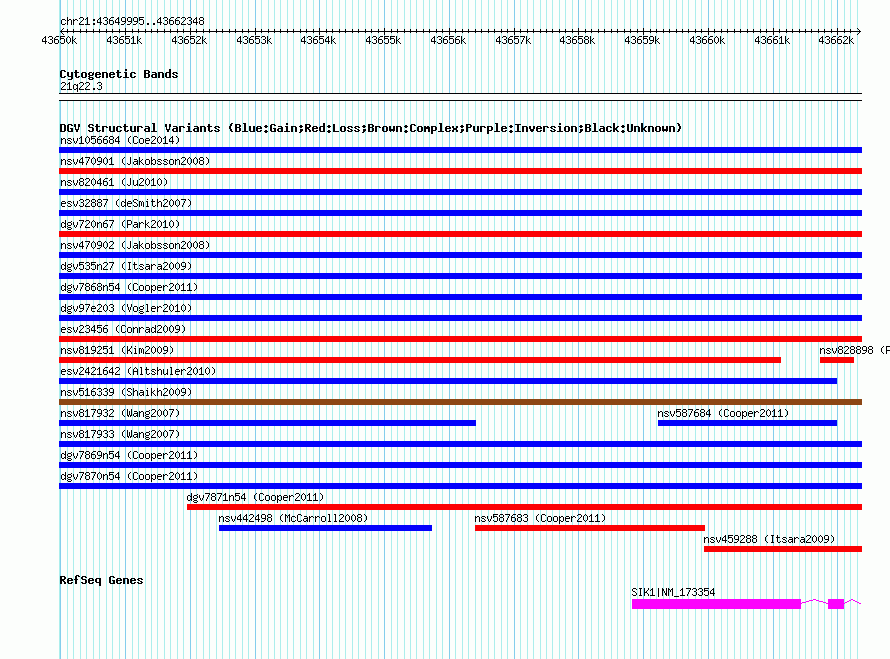Click the blue bar under nsv587684 (Cooper2011)
The height and width of the screenshot is (659, 890).
(748, 423)
